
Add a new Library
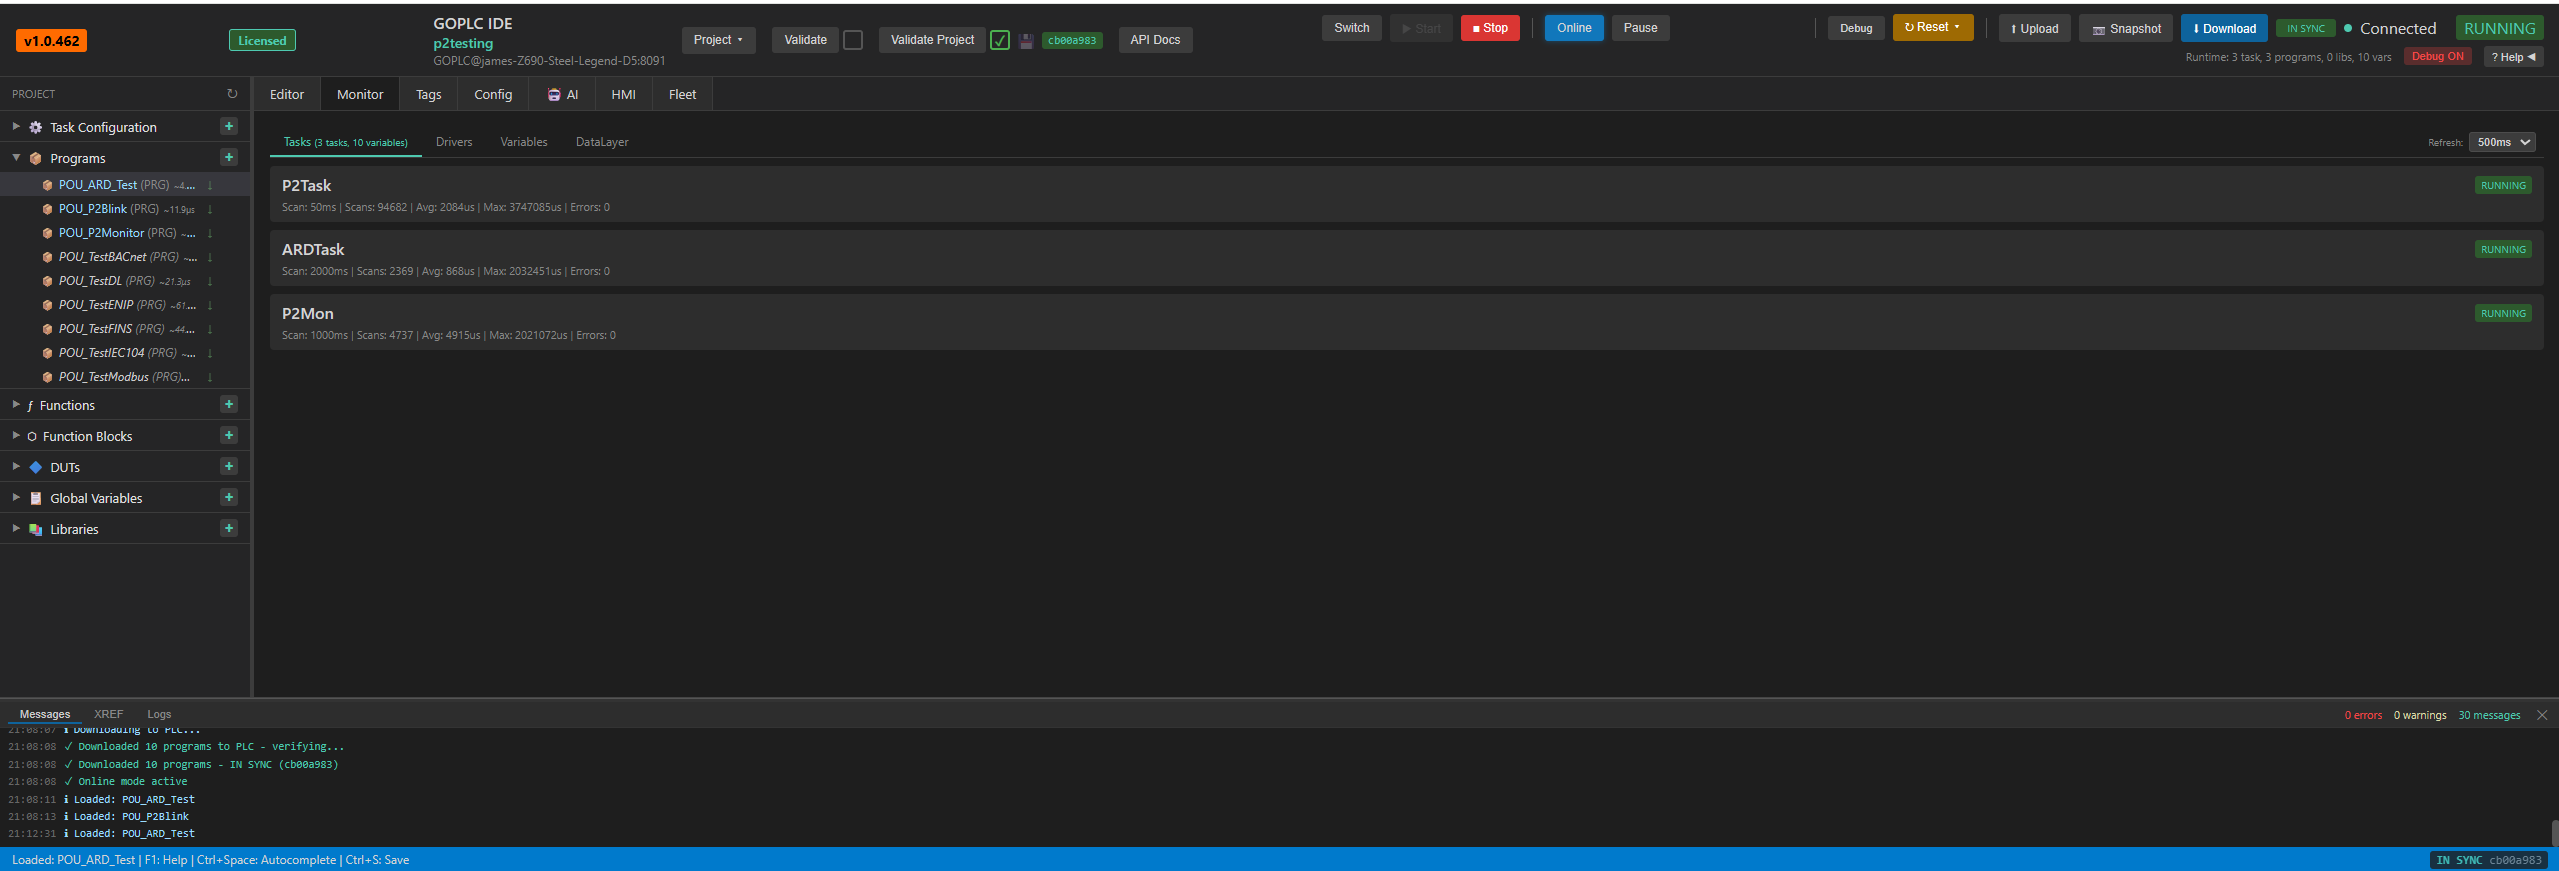point(229,529)
